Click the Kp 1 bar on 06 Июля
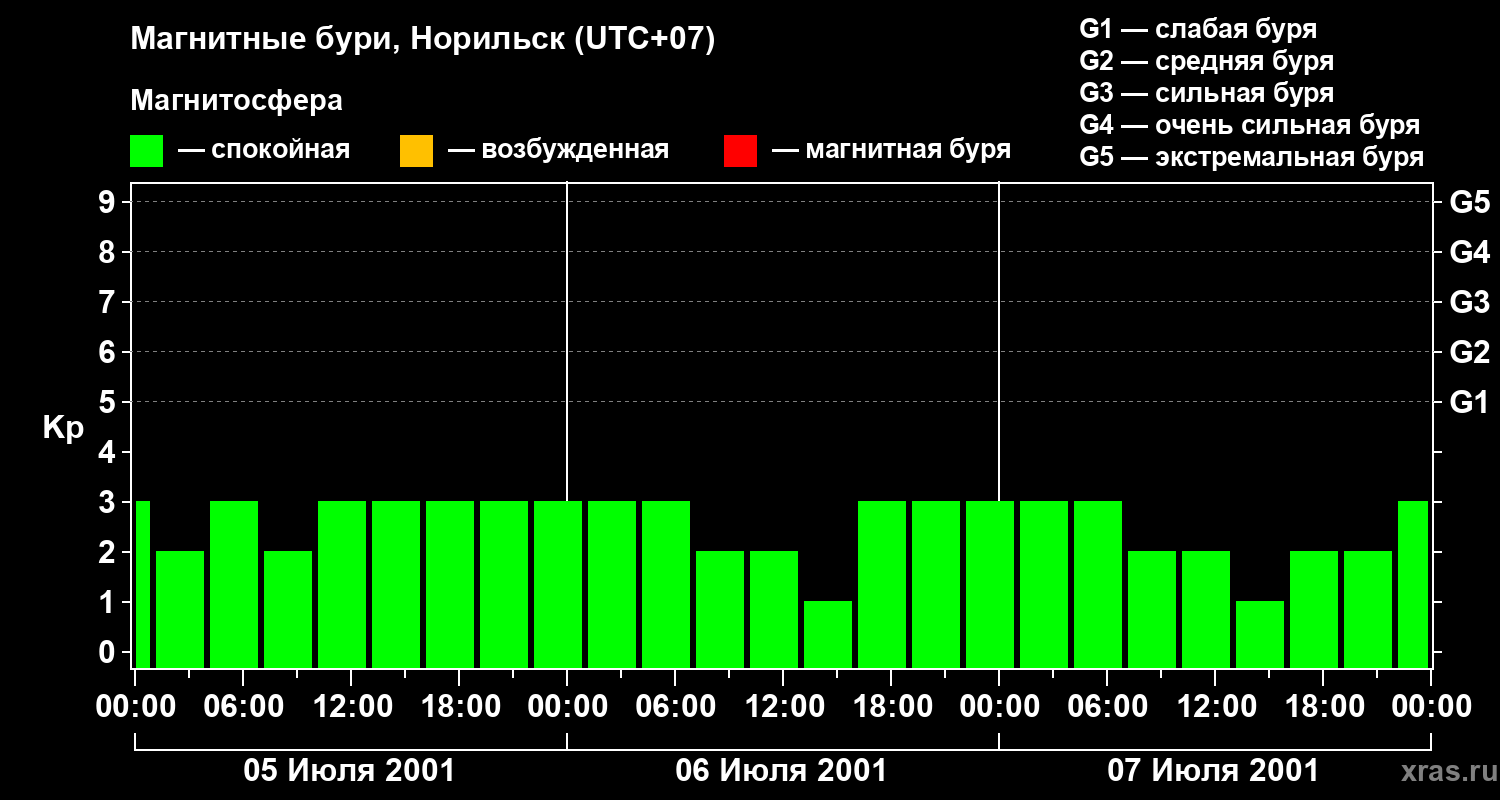 (x=828, y=634)
